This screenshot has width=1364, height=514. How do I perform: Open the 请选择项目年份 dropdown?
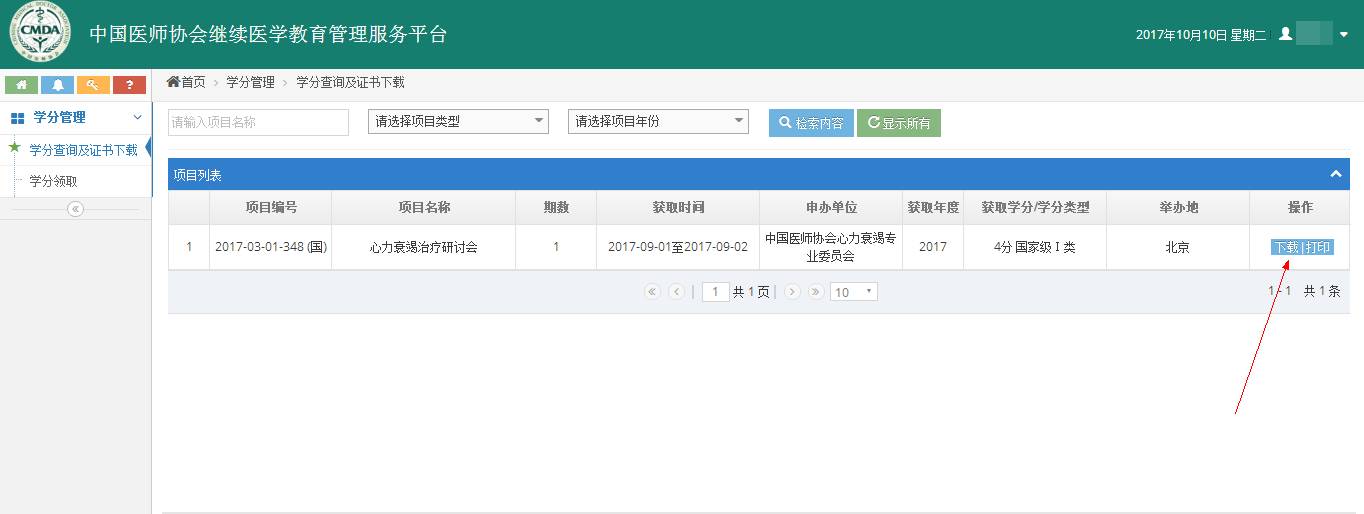point(658,121)
